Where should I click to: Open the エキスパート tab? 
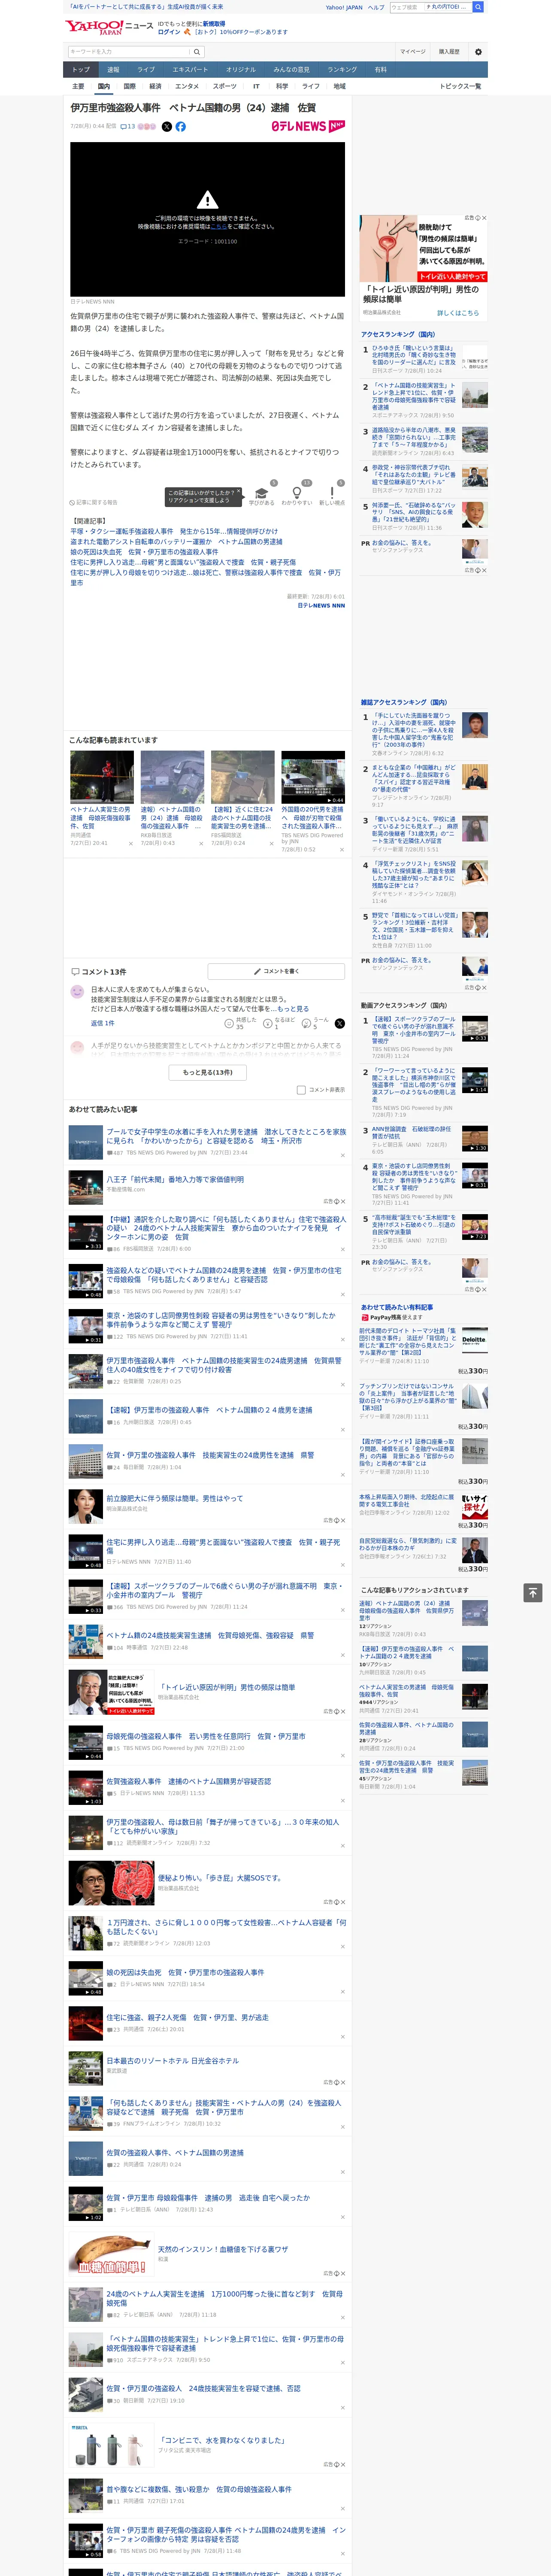click(190, 70)
